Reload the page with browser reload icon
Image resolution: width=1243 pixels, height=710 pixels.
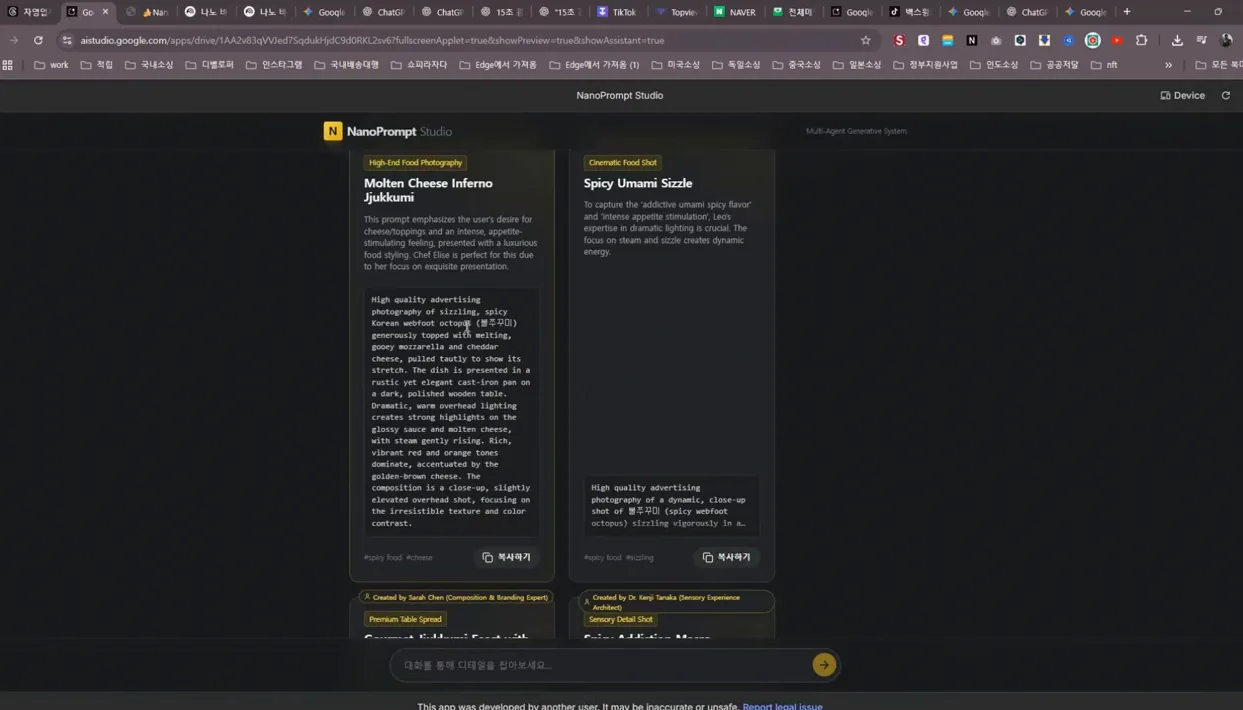pyautogui.click(x=38, y=41)
